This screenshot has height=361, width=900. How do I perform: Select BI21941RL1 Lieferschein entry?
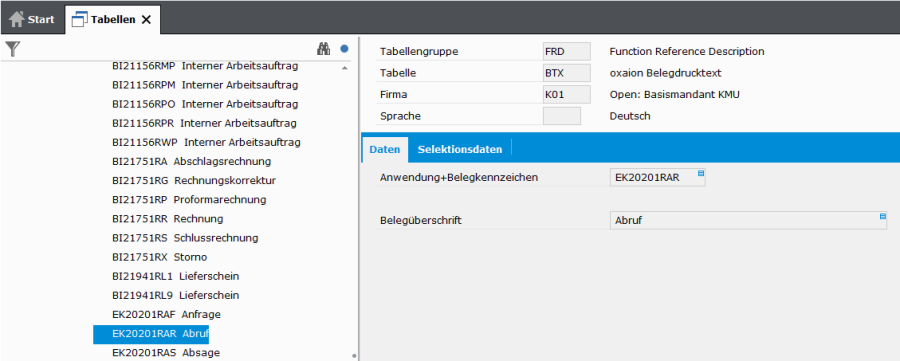pyautogui.click(x=176, y=276)
